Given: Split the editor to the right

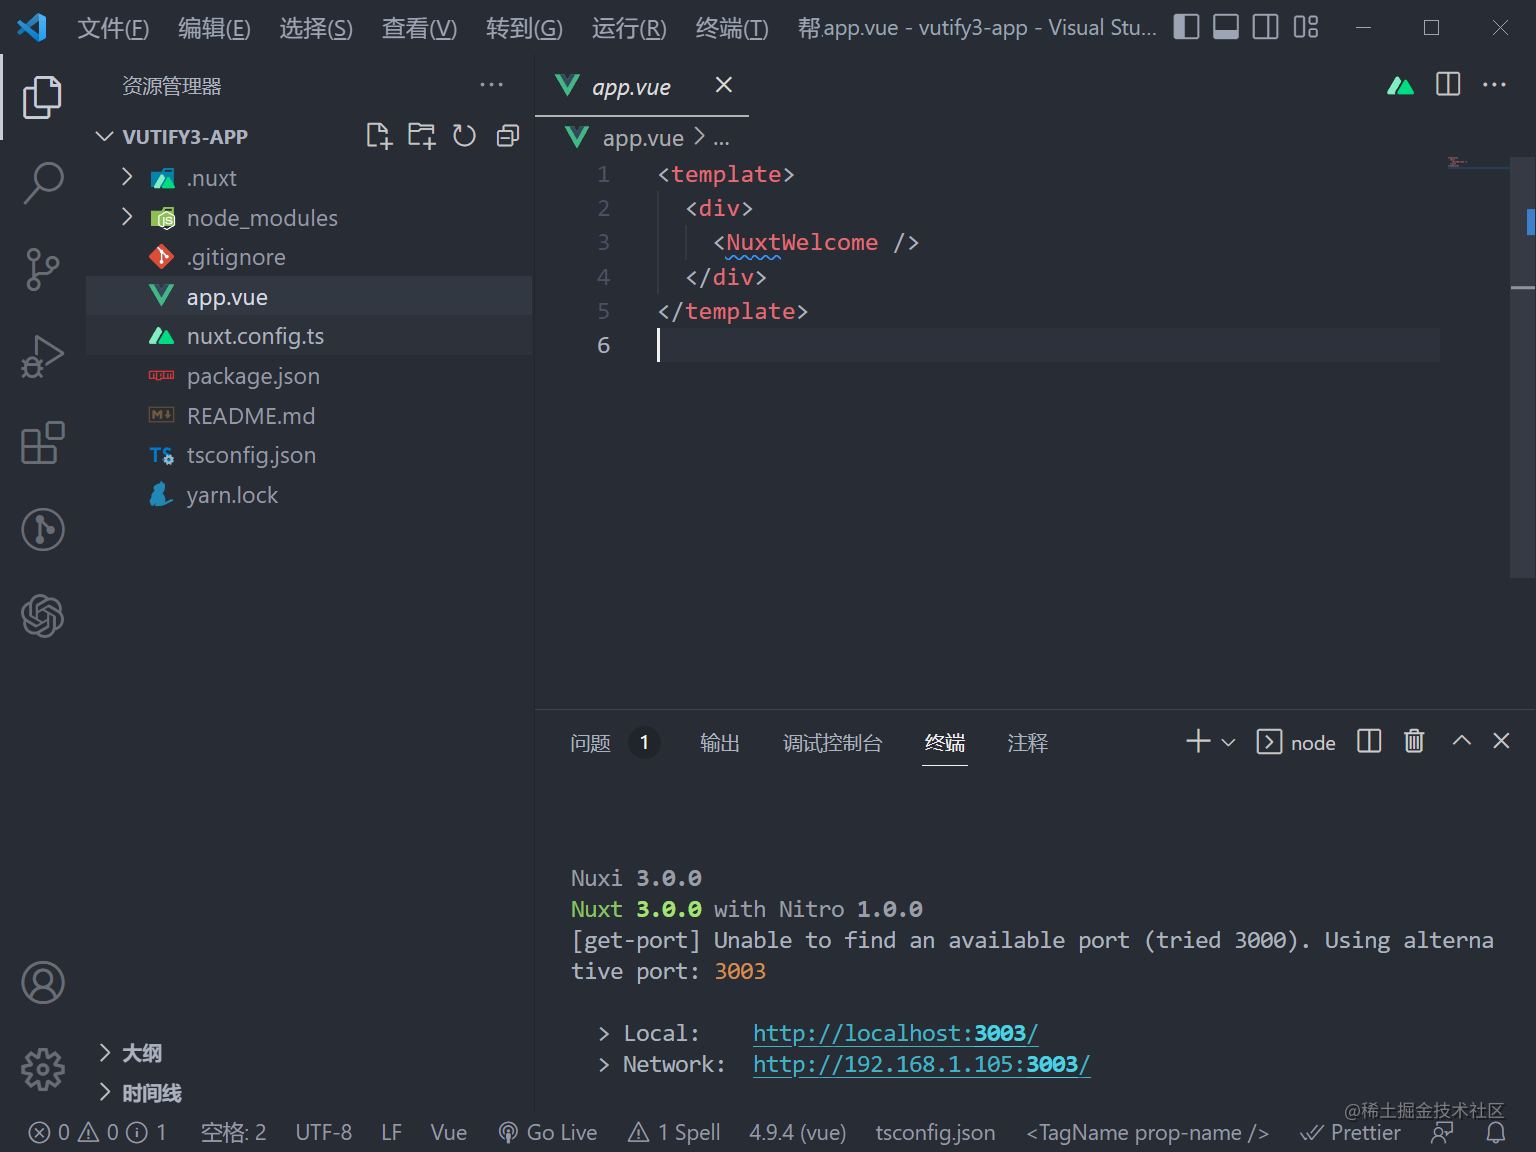Looking at the screenshot, I should (1448, 84).
